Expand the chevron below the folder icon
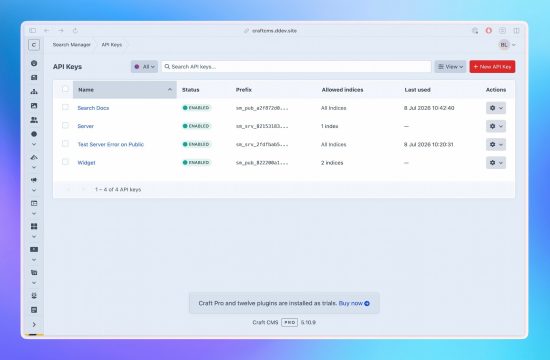The height and width of the screenshot is (360, 550). [34, 283]
